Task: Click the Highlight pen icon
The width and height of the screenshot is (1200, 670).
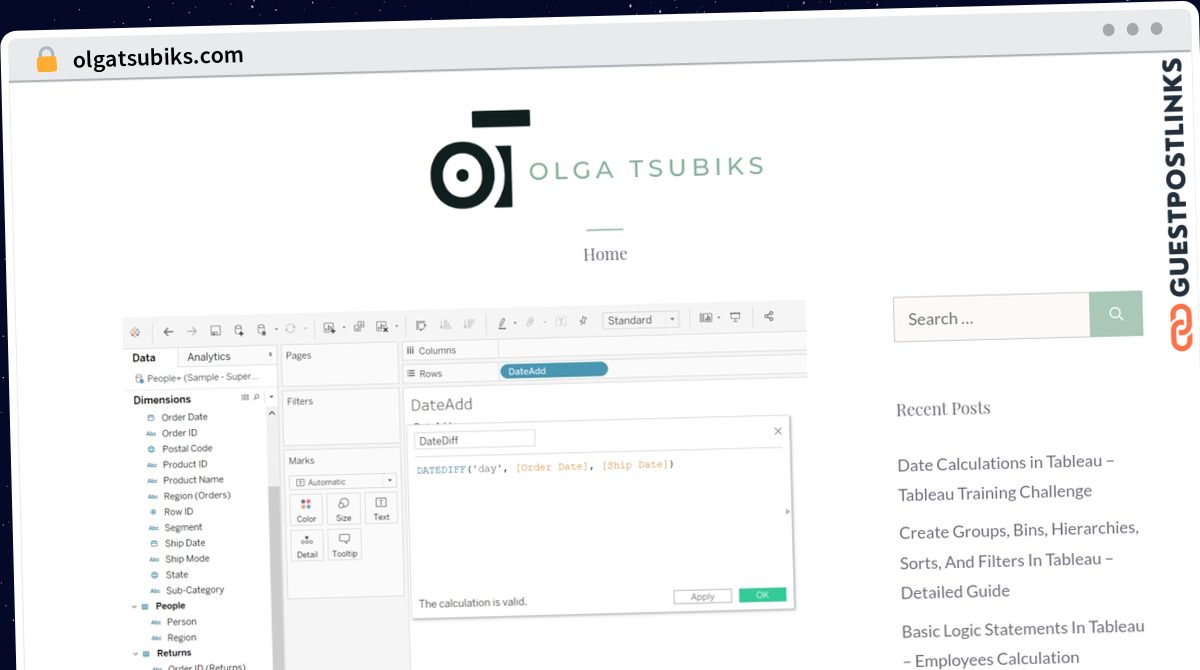Action: pyautogui.click(x=502, y=323)
